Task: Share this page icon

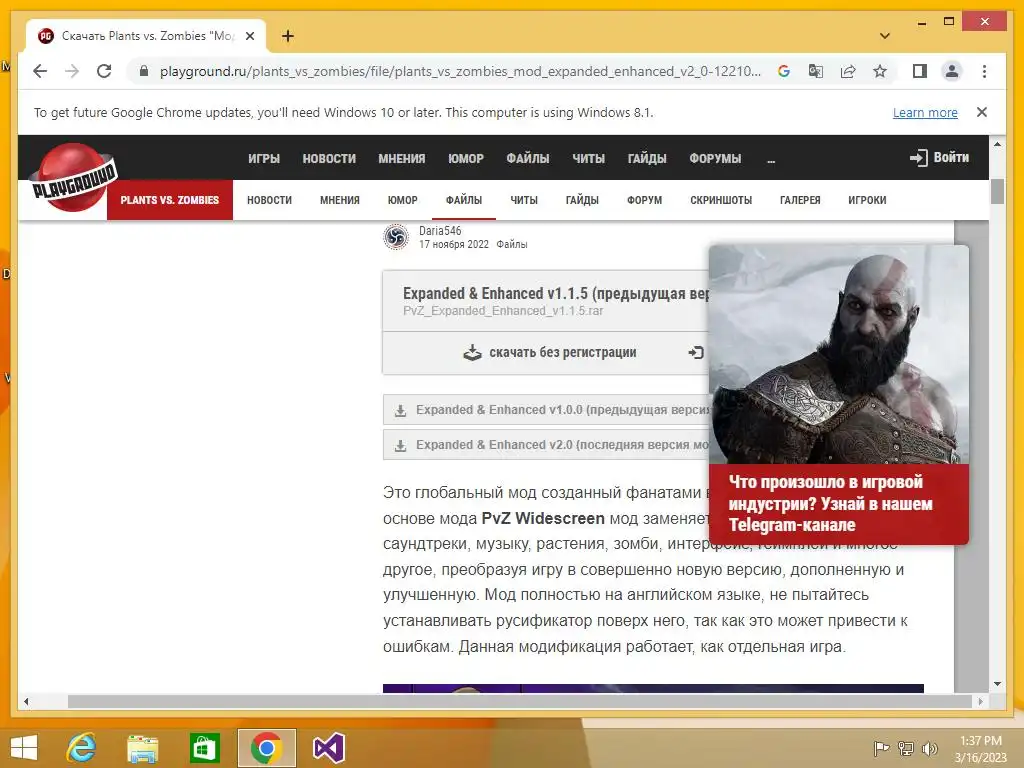Action: coord(848,71)
